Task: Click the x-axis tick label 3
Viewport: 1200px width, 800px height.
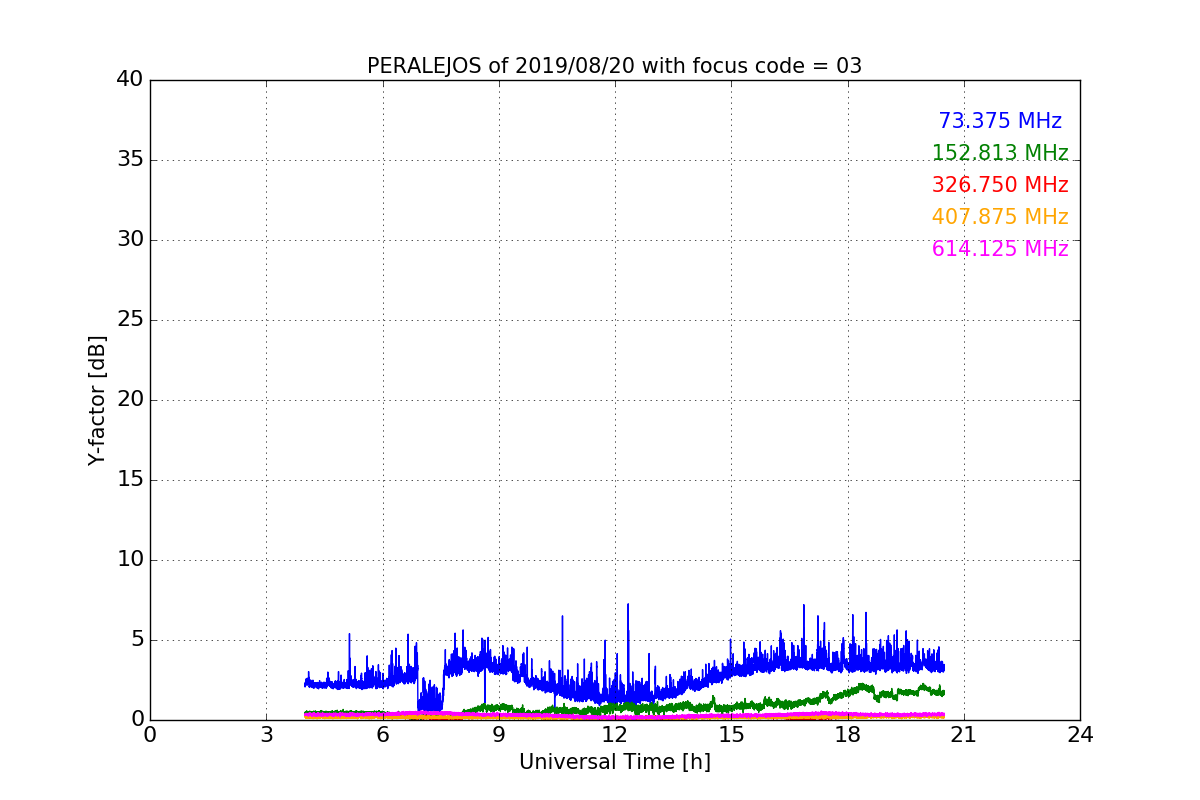Action: pyautogui.click(x=266, y=735)
